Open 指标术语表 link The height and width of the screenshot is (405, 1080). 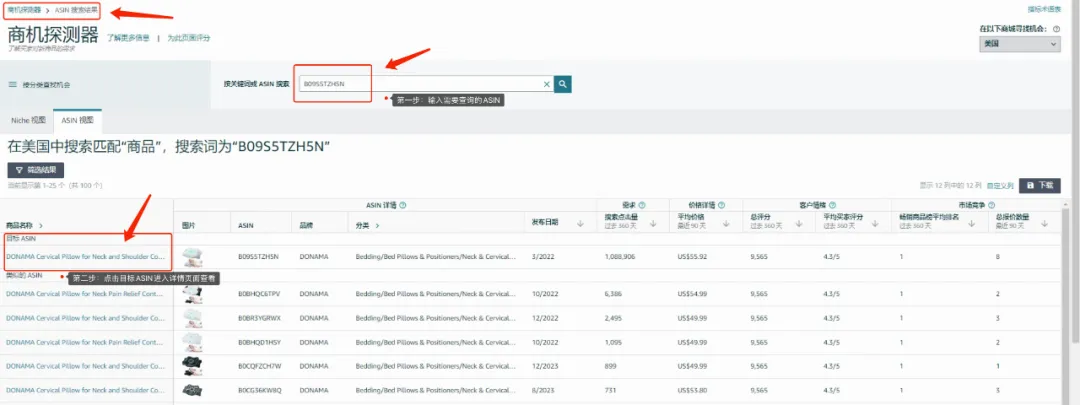1044,10
